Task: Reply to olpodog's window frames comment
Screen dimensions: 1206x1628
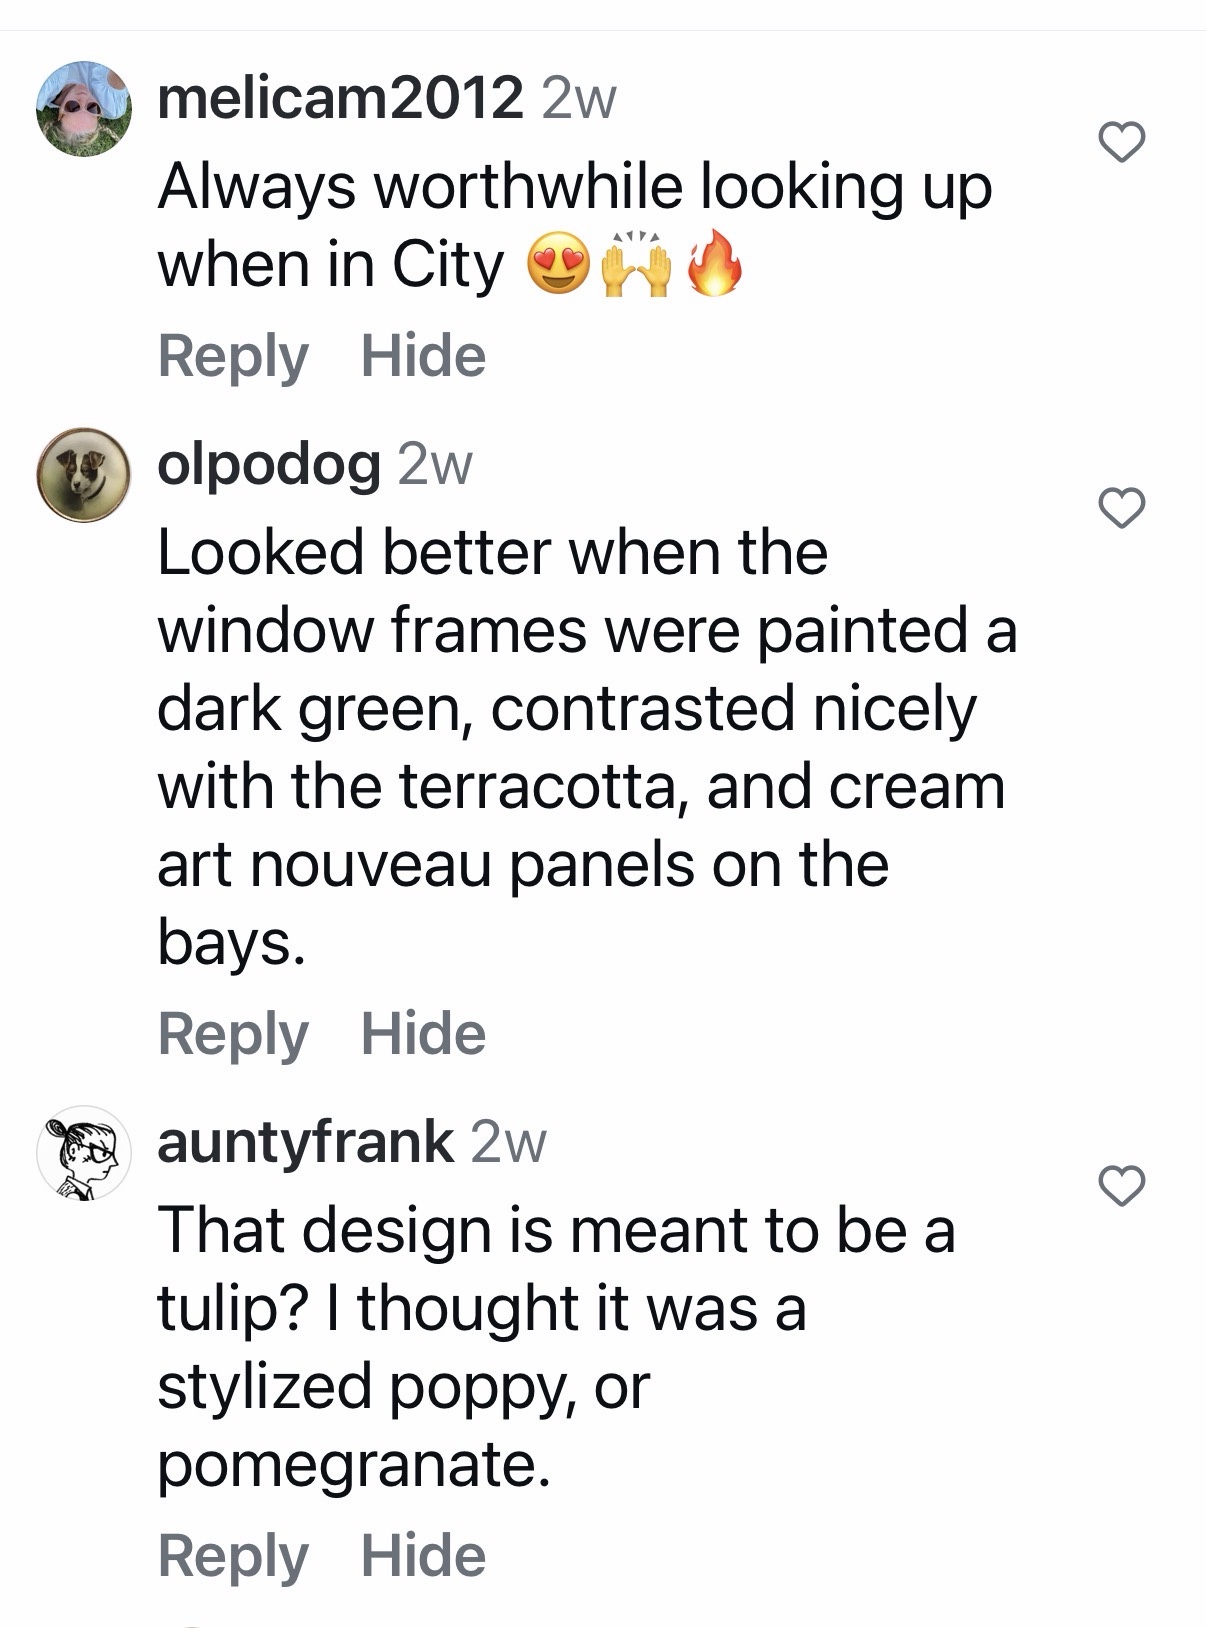Action: point(233,1033)
